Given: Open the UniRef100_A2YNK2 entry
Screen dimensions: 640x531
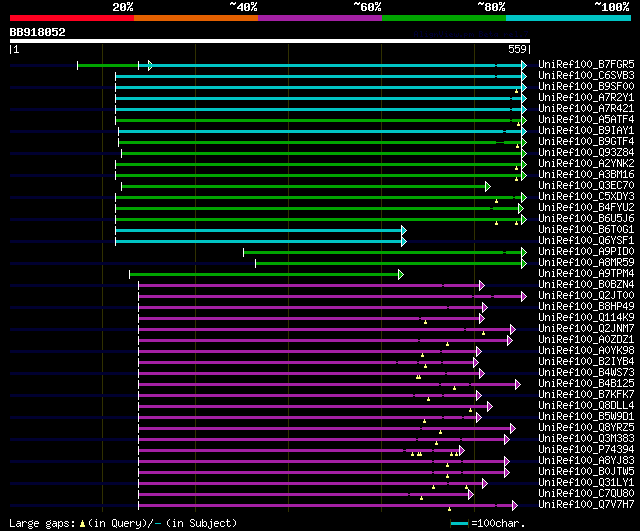Looking at the screenshot, I should [586, 164].
